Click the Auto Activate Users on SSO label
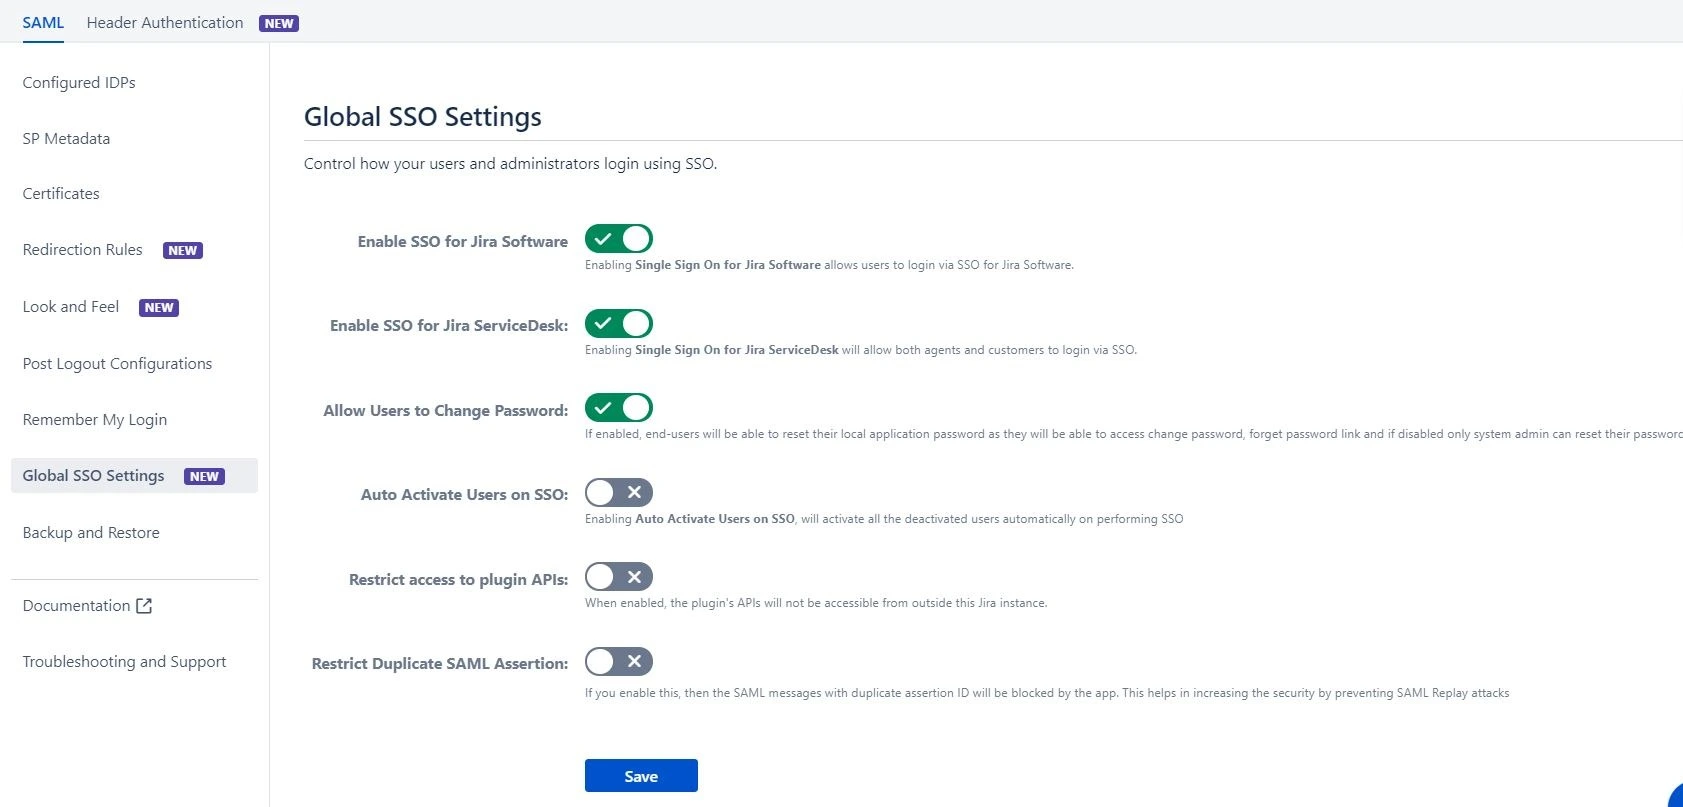The image size is (1683, 807). click(x=464, y=495)
